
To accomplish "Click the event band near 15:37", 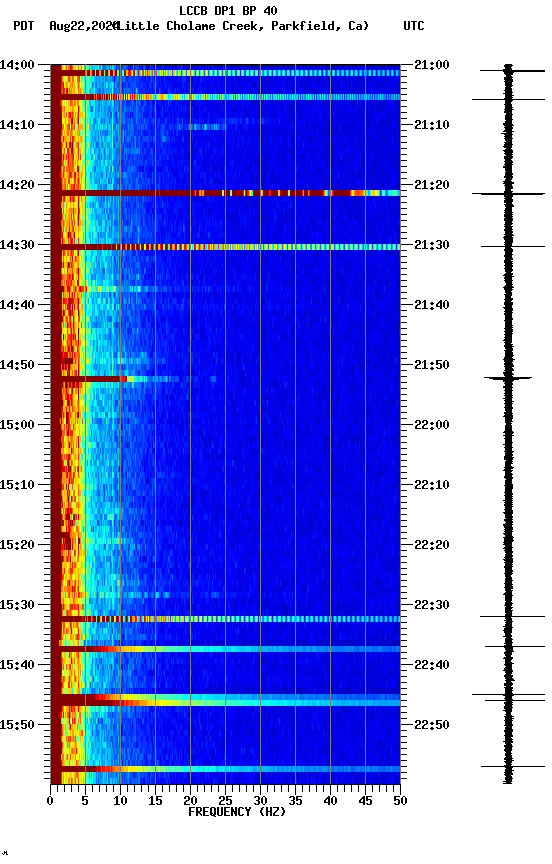I will [x=225, y=649].
